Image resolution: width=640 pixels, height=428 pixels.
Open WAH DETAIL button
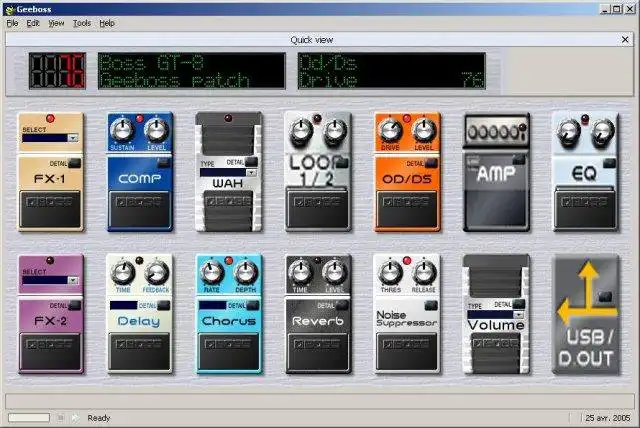251,162
